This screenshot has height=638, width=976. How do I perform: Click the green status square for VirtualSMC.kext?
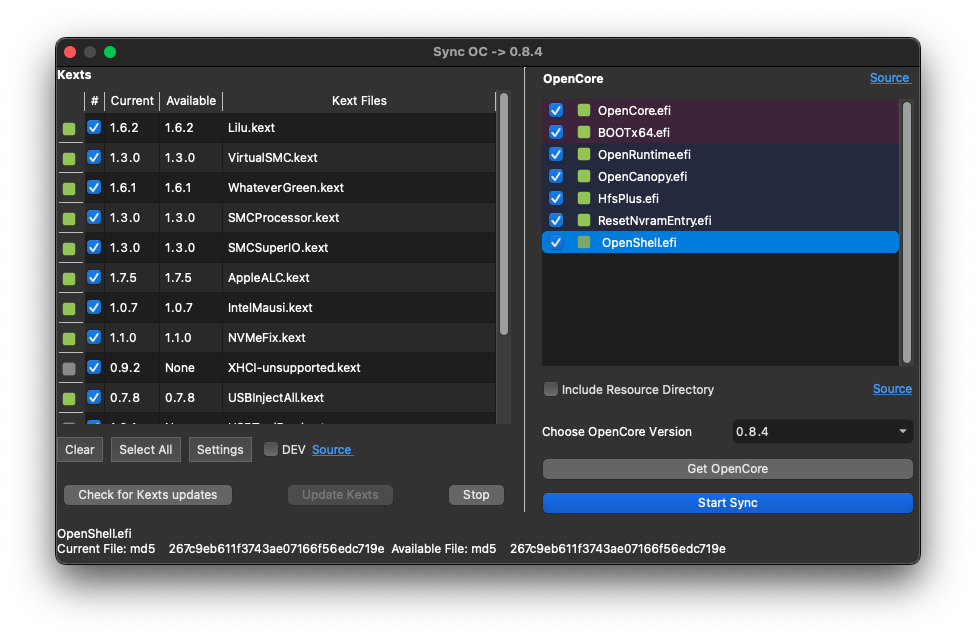[69, 159]
